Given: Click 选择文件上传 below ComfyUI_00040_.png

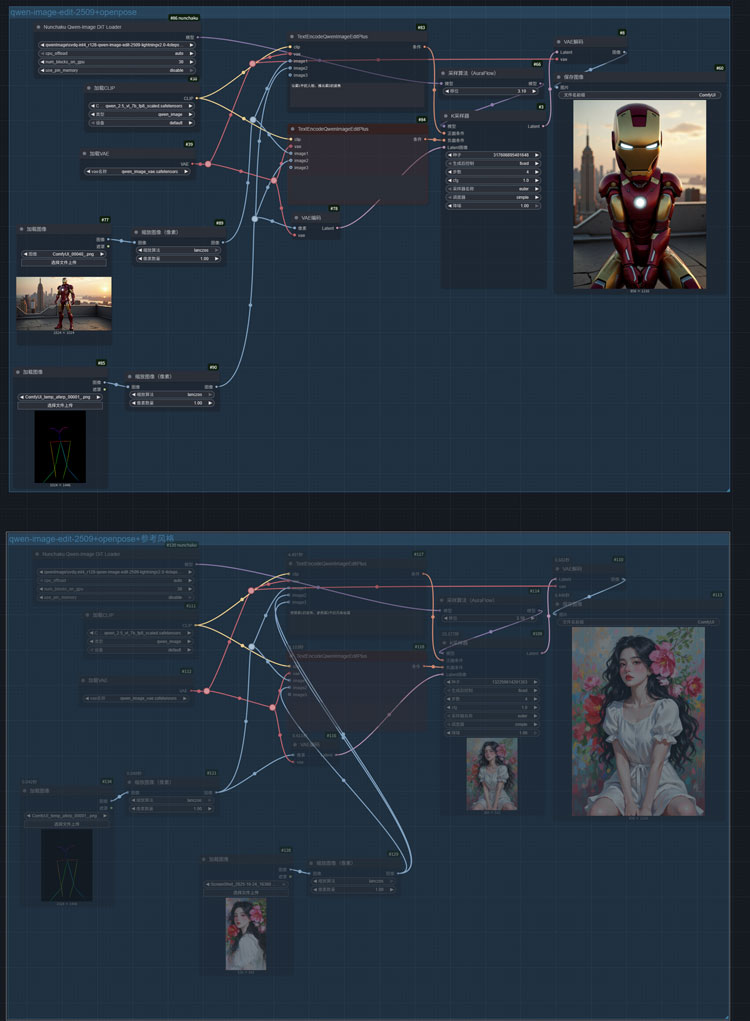Looking at the screenshot, I should point(63,265).
